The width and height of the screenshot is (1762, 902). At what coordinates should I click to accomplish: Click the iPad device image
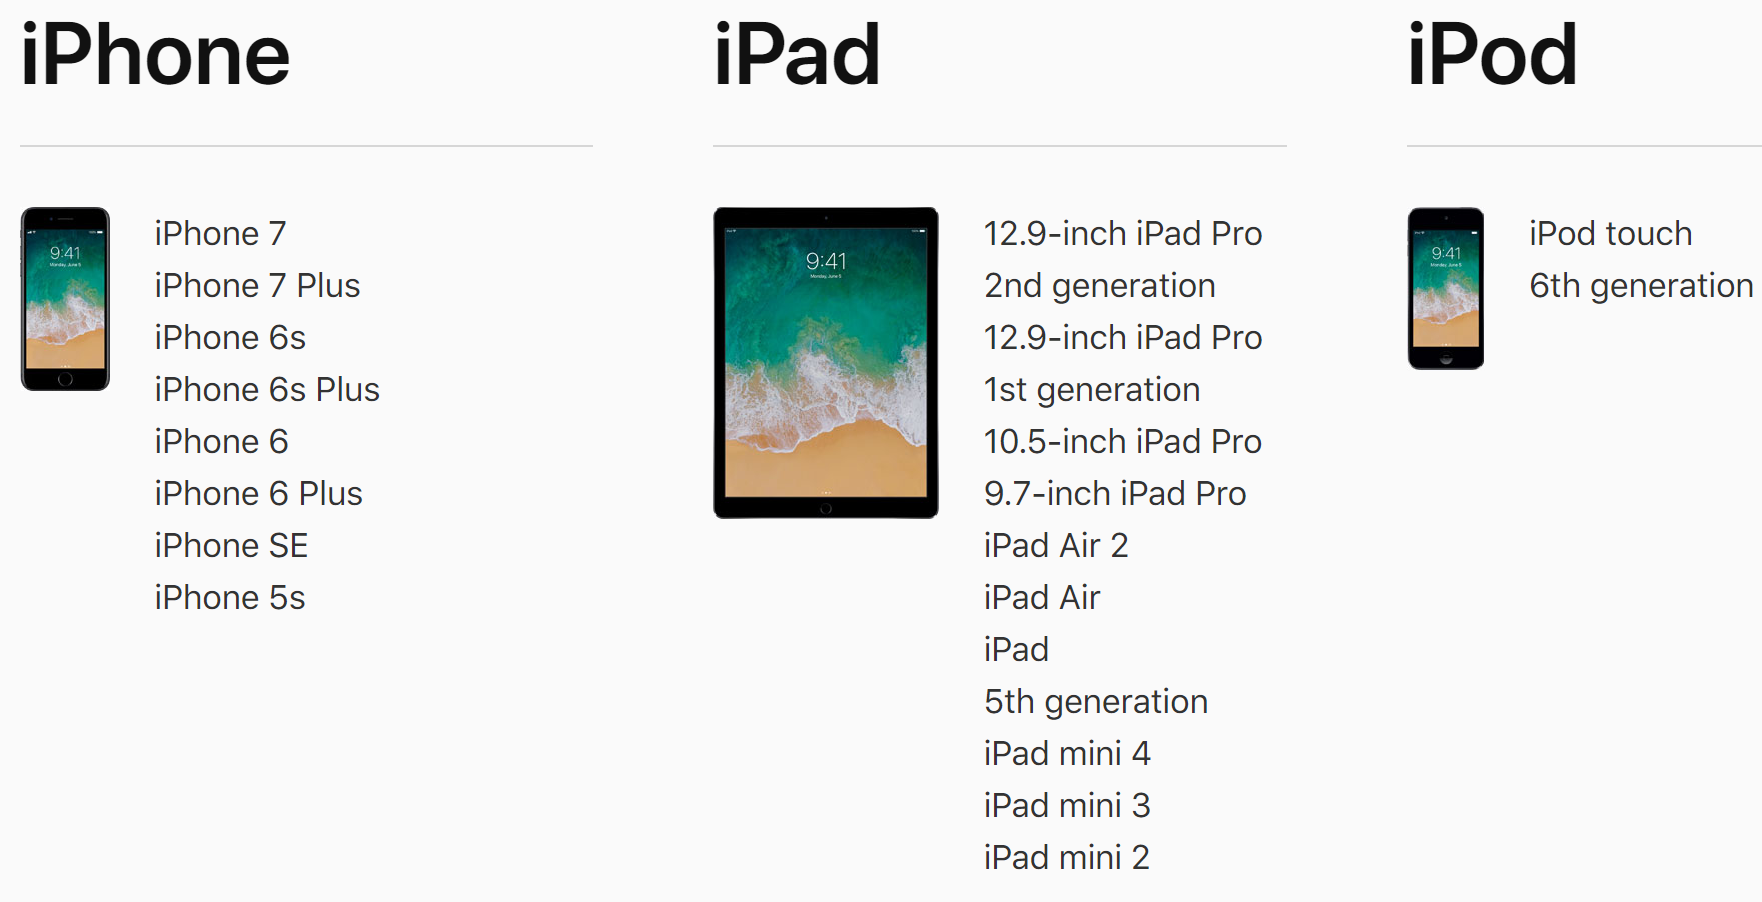825,363
